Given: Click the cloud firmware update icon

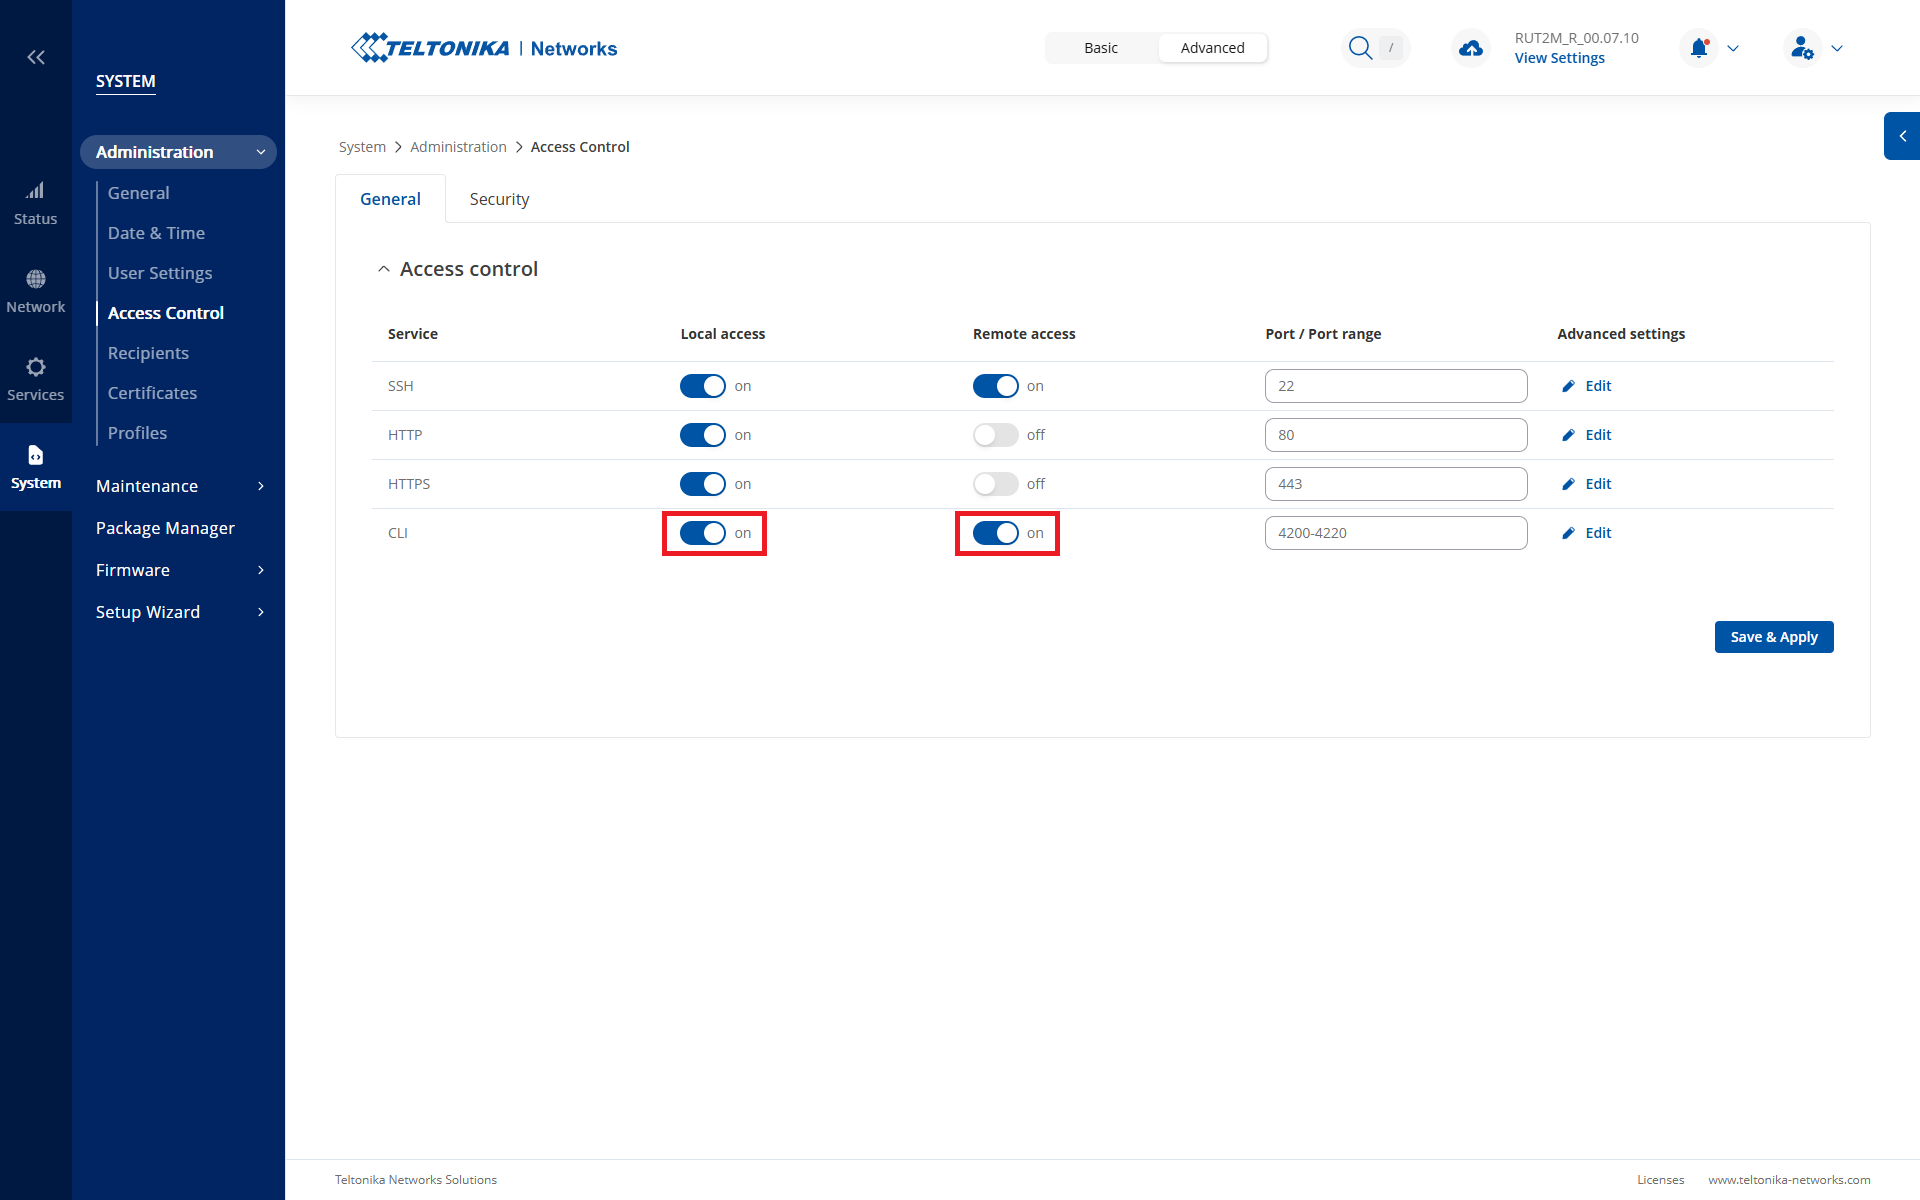Looking at the screenshot, I should [1471, 48].
